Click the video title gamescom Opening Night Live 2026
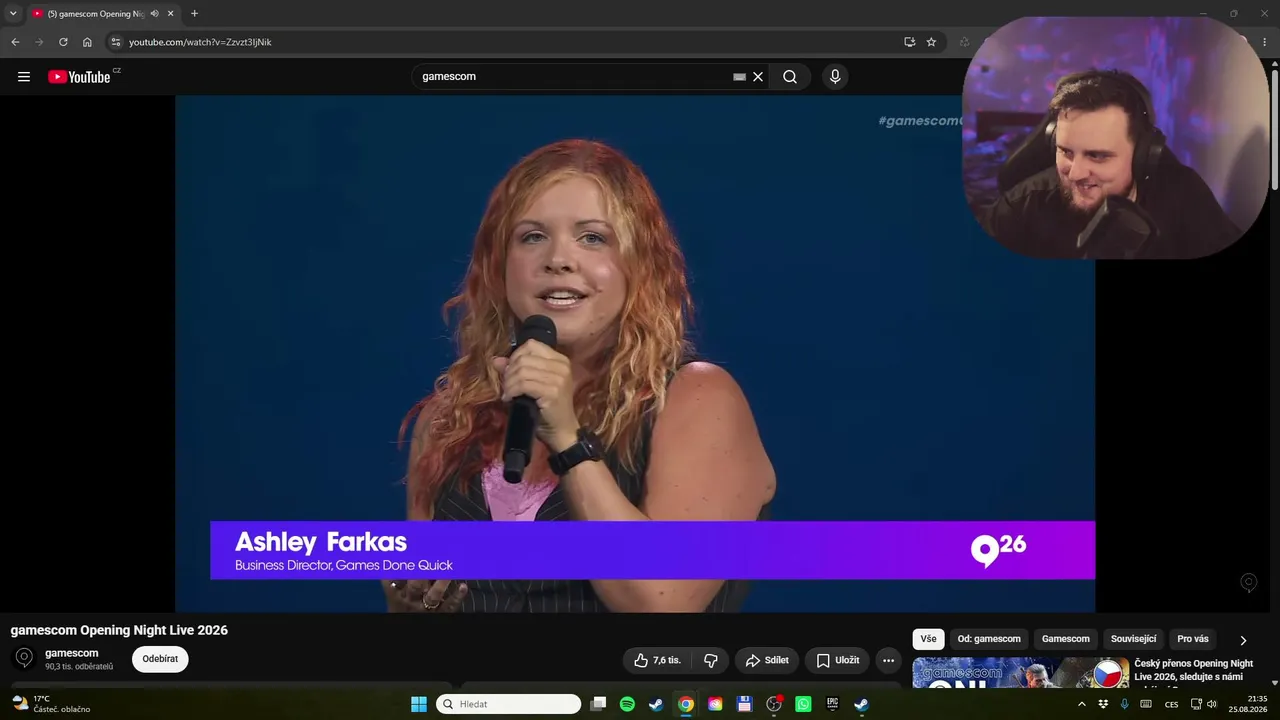 pyautogui.click(x=119, y=630)
